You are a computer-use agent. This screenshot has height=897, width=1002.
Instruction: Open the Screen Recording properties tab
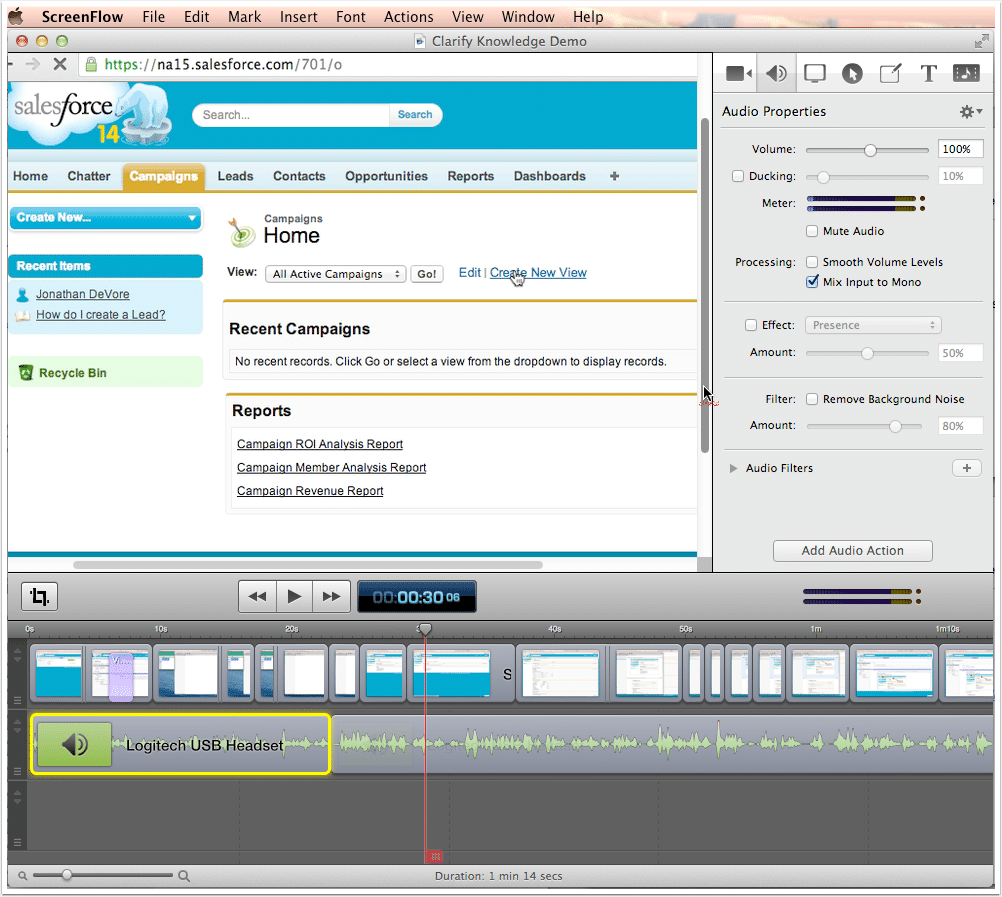tap(814, 73)
